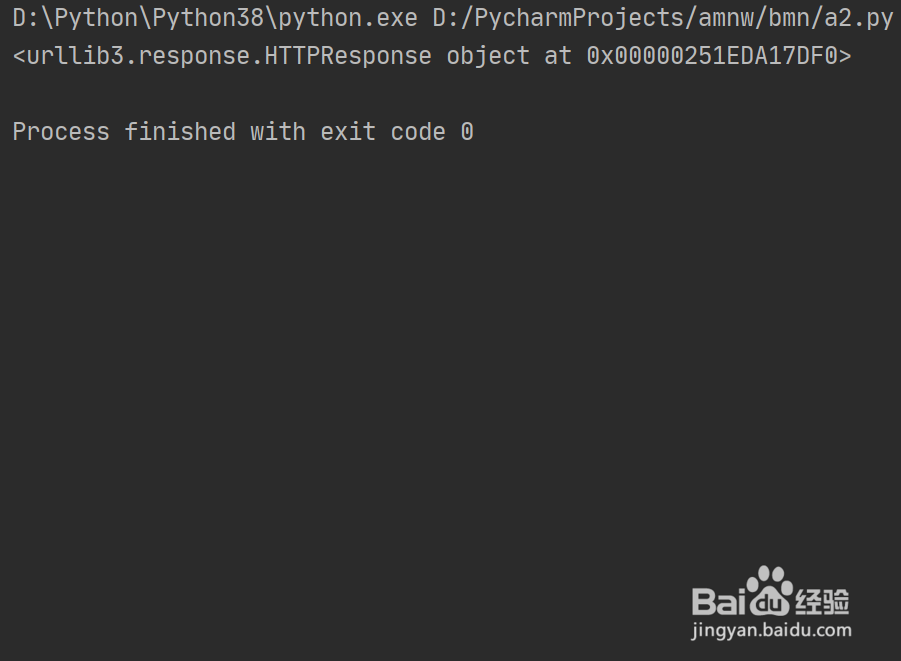
Task: Click the exit code number 0
Action: 467,132
